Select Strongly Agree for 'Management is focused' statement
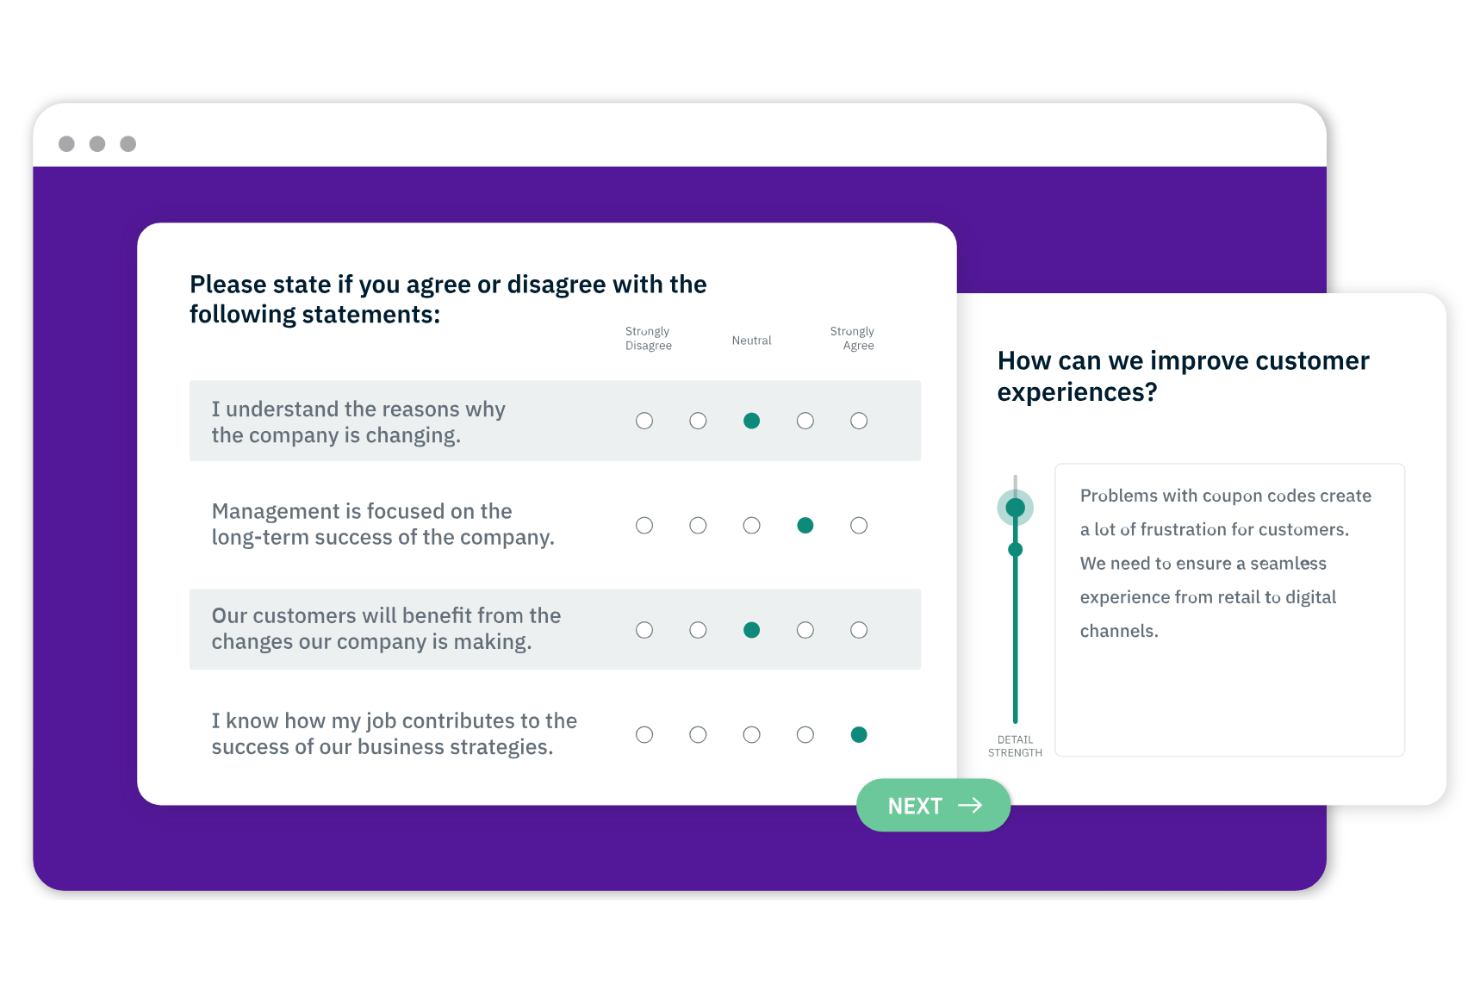Viewport: 1480px width, 987px height. click(x=859, y=525)
